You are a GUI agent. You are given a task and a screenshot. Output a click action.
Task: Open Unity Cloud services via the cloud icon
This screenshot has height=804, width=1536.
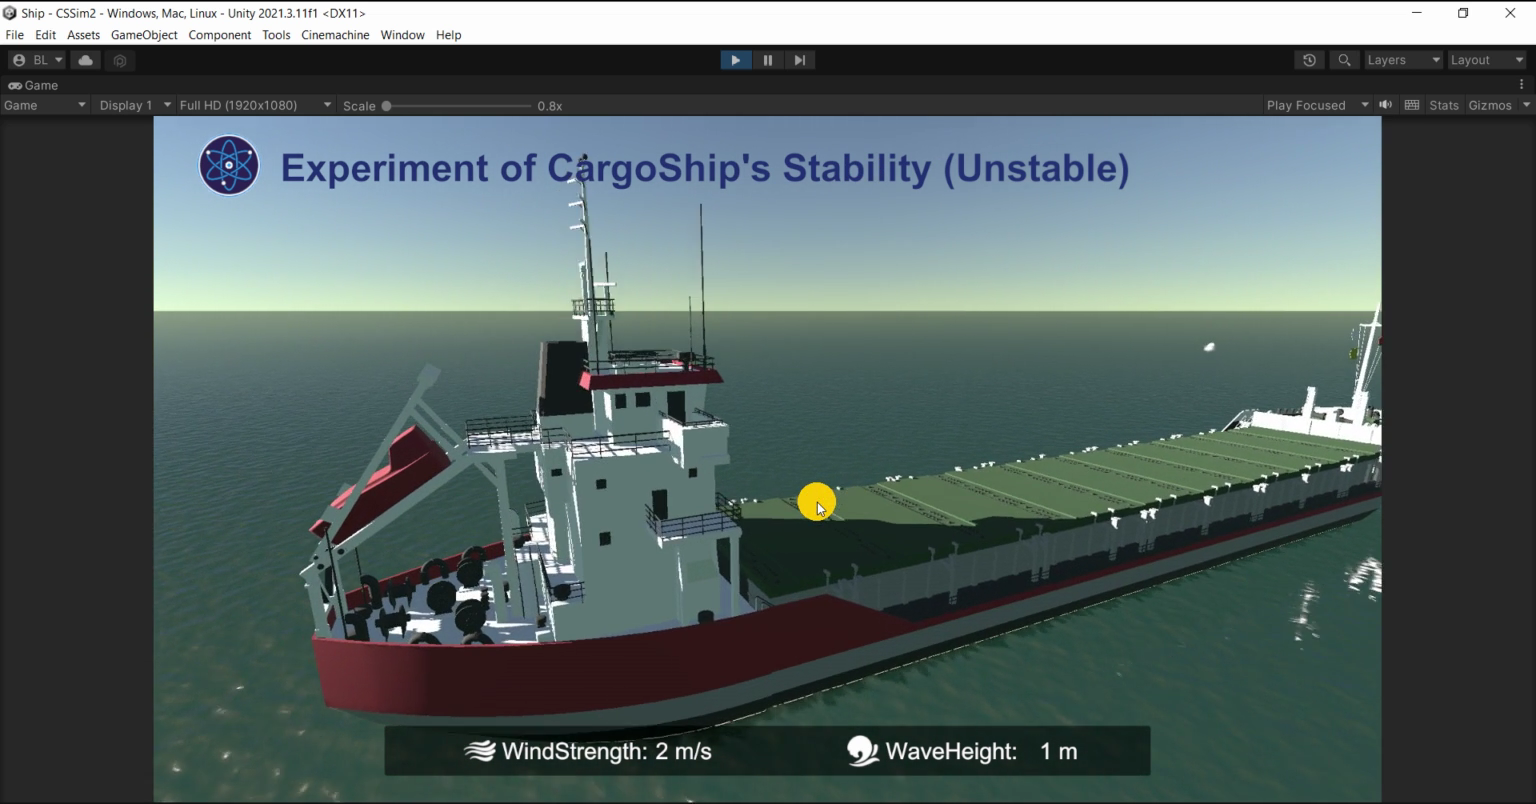(x=85, y=60)
